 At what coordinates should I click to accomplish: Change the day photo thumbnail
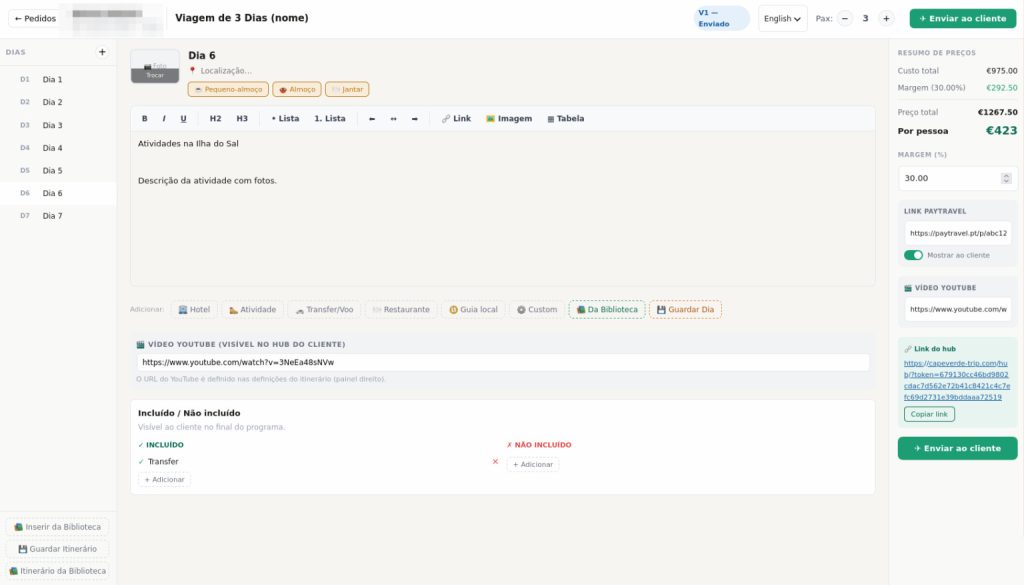point(155,67)
